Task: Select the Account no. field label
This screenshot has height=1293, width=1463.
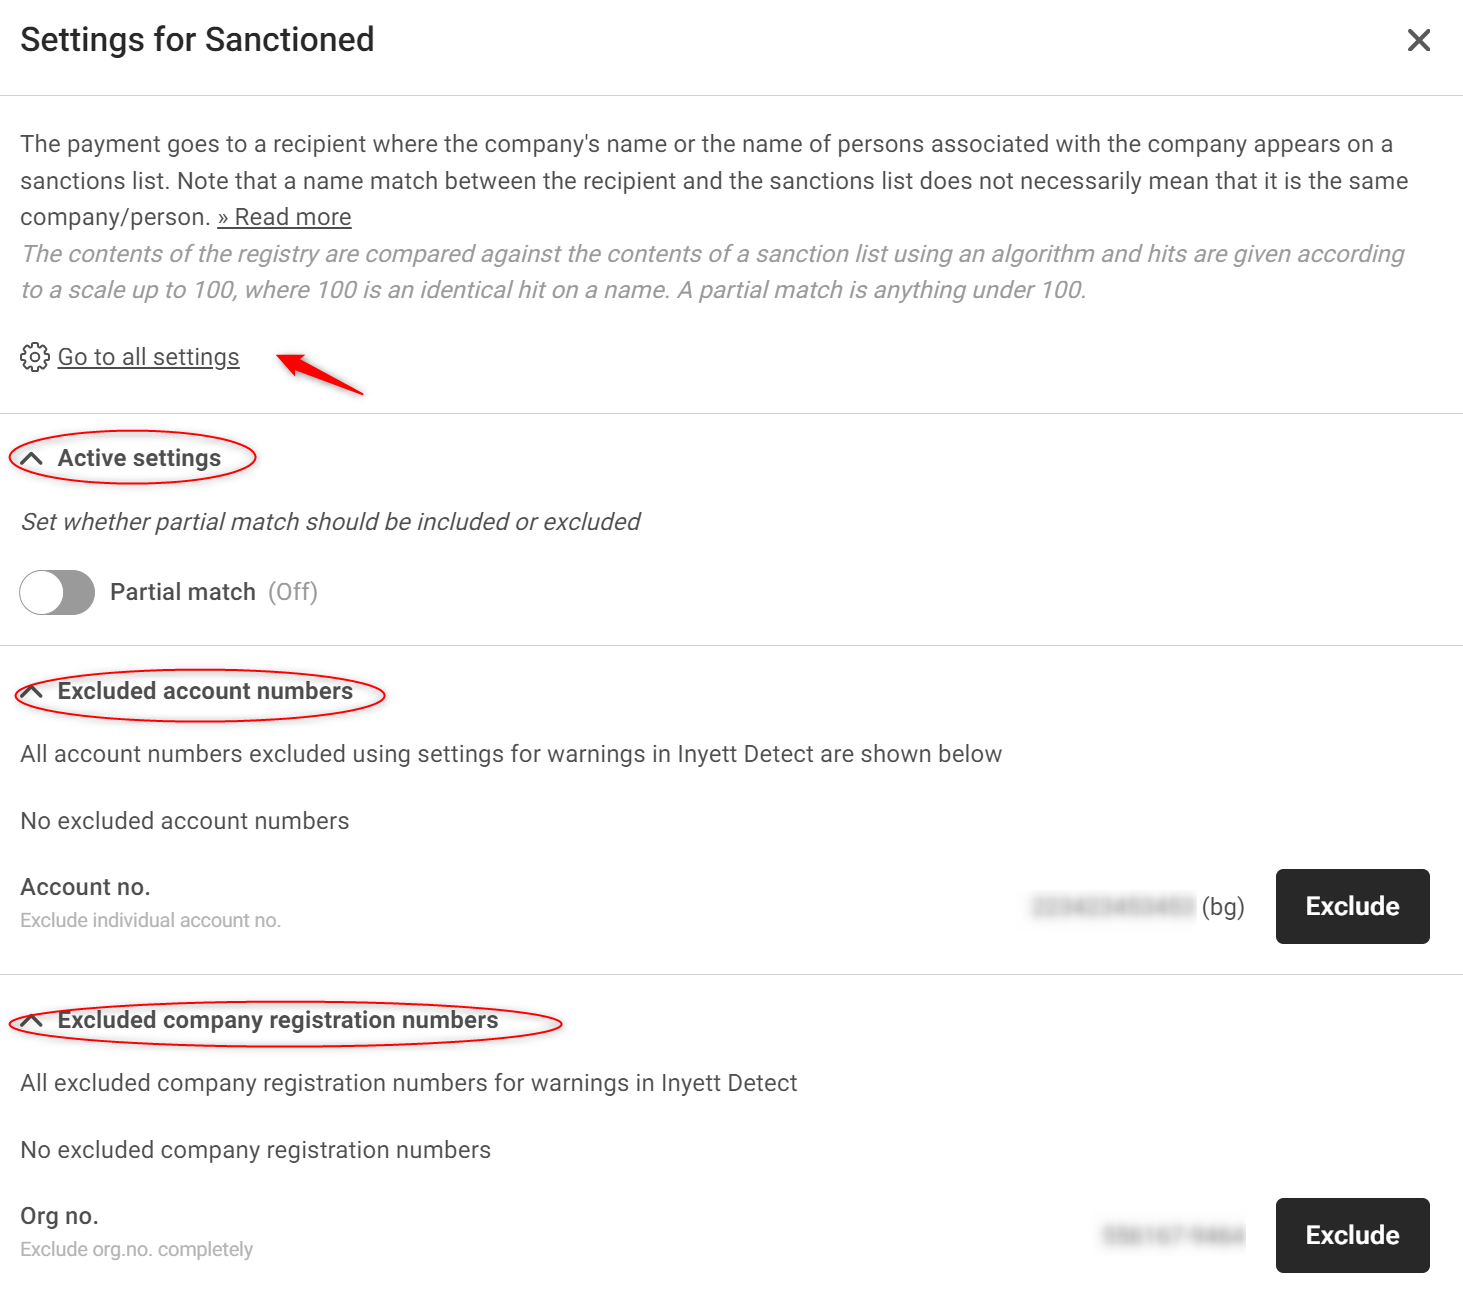Action: click(85, 887)
